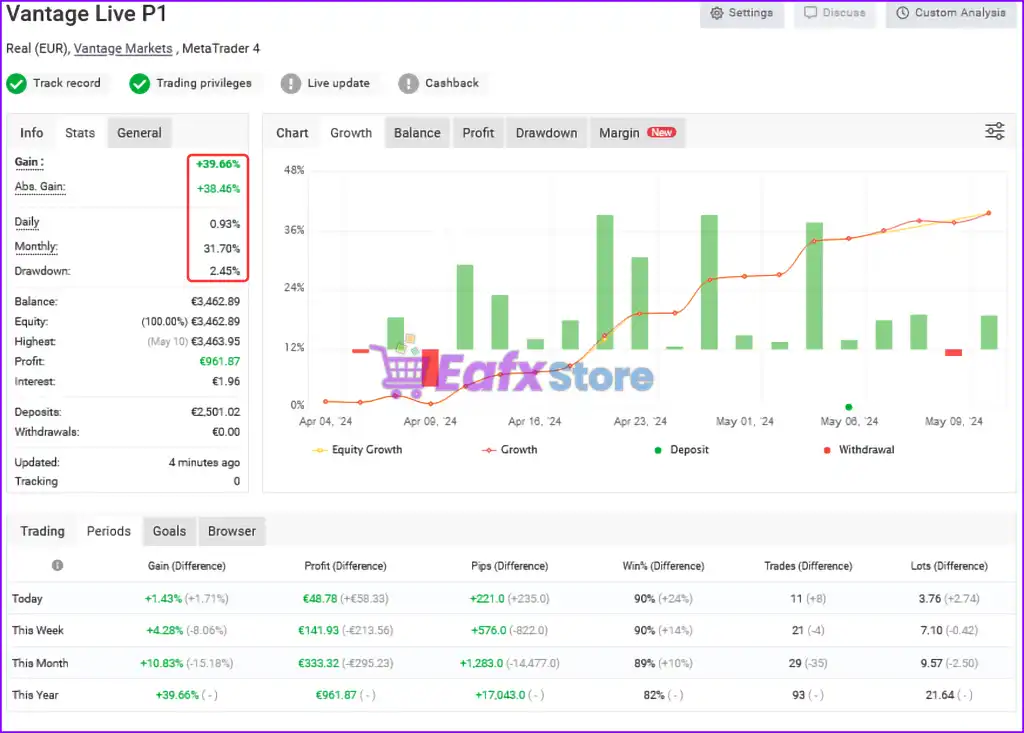Select the This Year row label
Screen dimensions: 1024x733
35,695
